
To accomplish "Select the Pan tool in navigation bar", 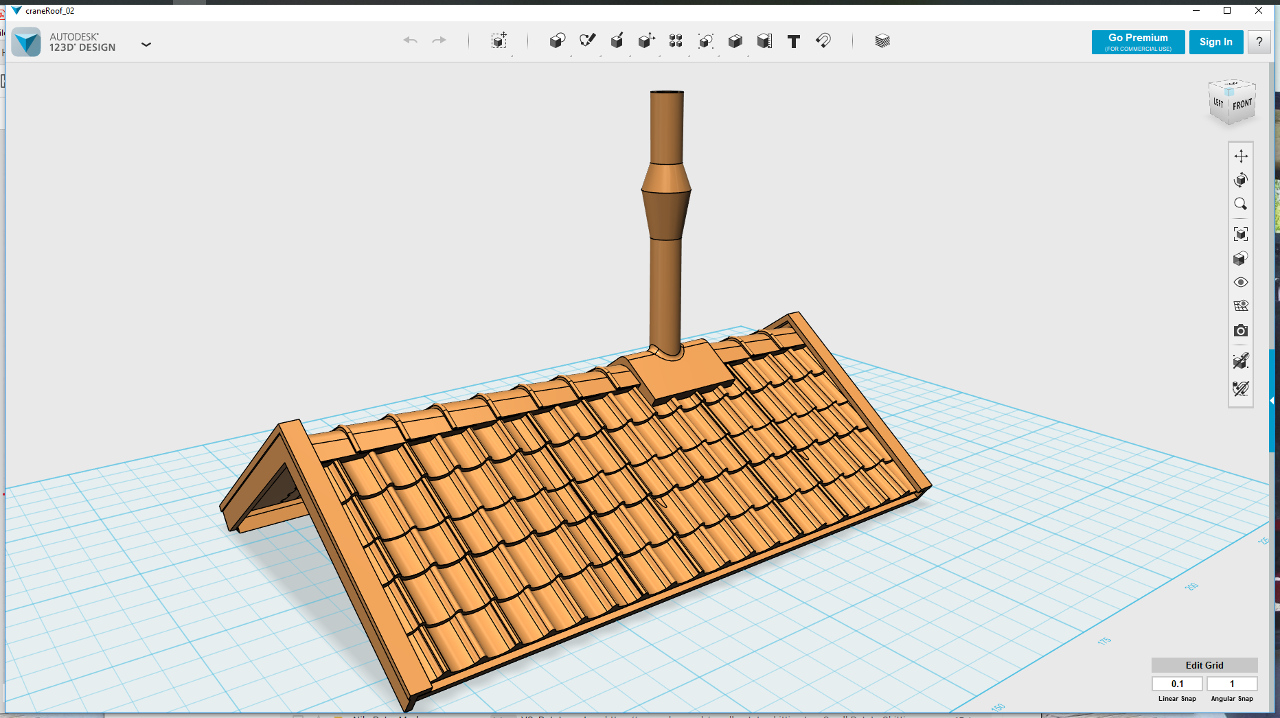I will (x=1241, y=156).
